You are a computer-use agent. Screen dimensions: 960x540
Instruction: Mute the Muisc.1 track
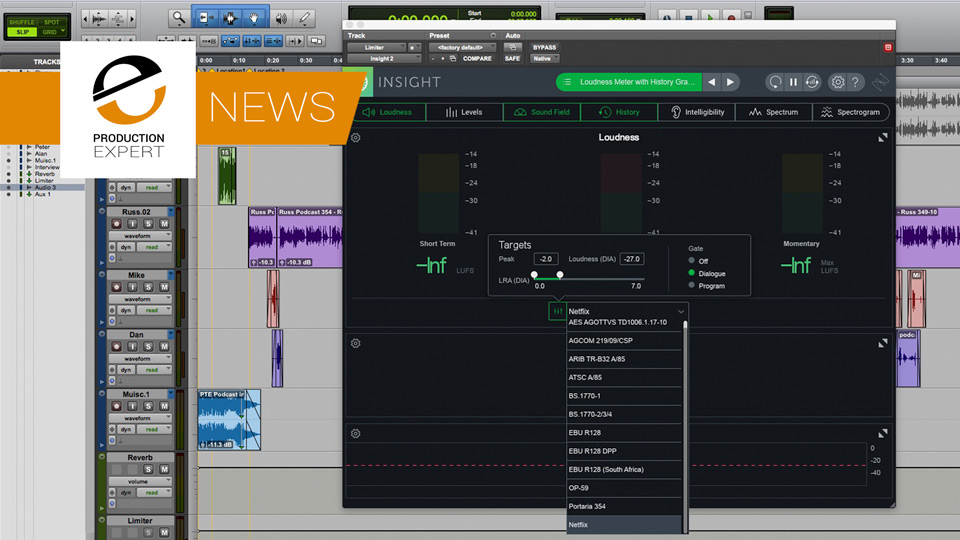[164, 407]
